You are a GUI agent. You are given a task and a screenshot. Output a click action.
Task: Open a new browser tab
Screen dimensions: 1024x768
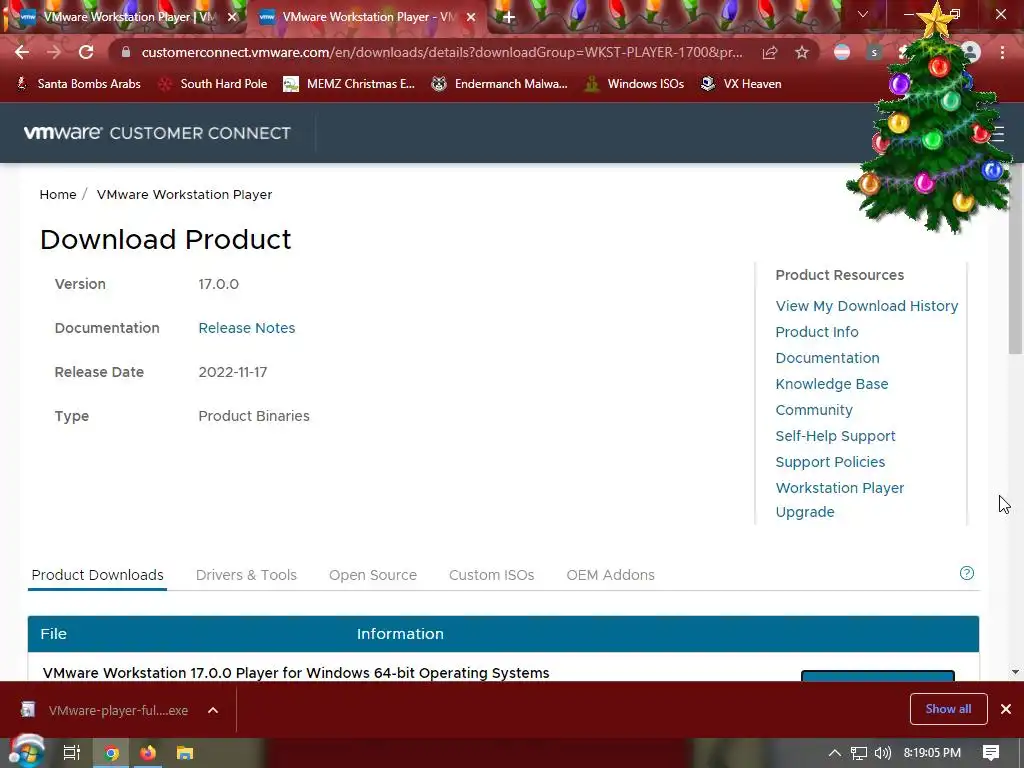[509, 17]
